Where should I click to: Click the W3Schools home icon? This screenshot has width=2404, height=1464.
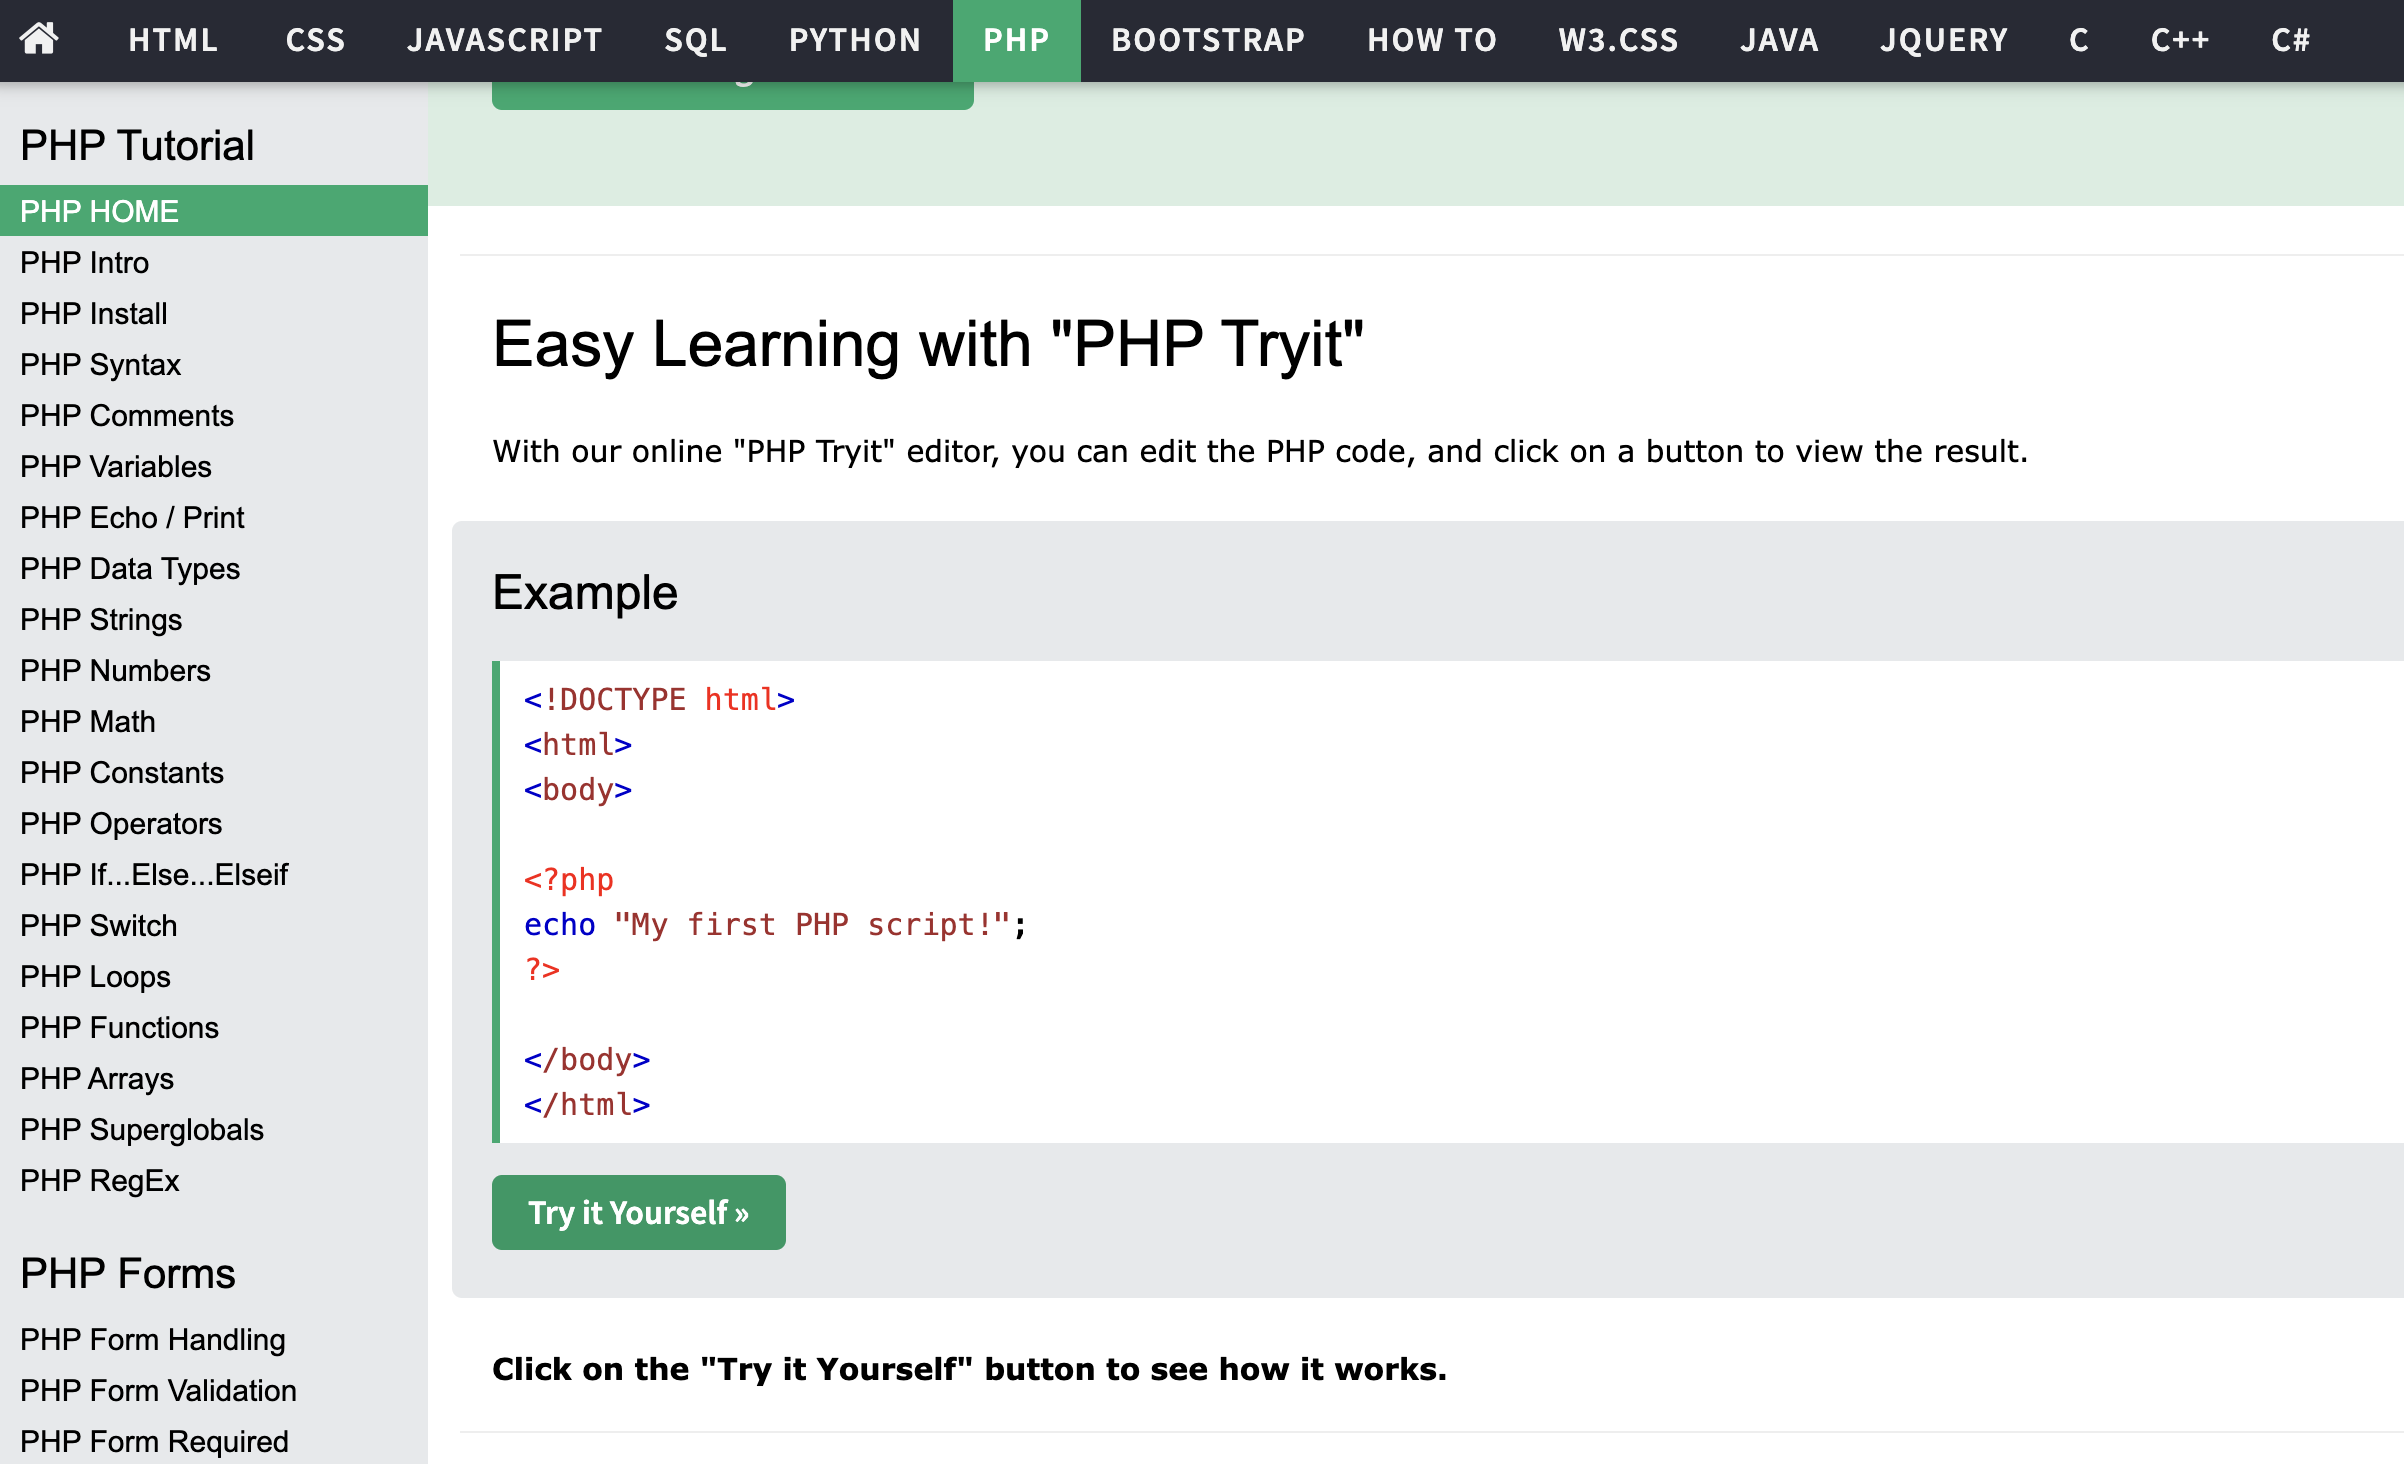click(40, 40)
